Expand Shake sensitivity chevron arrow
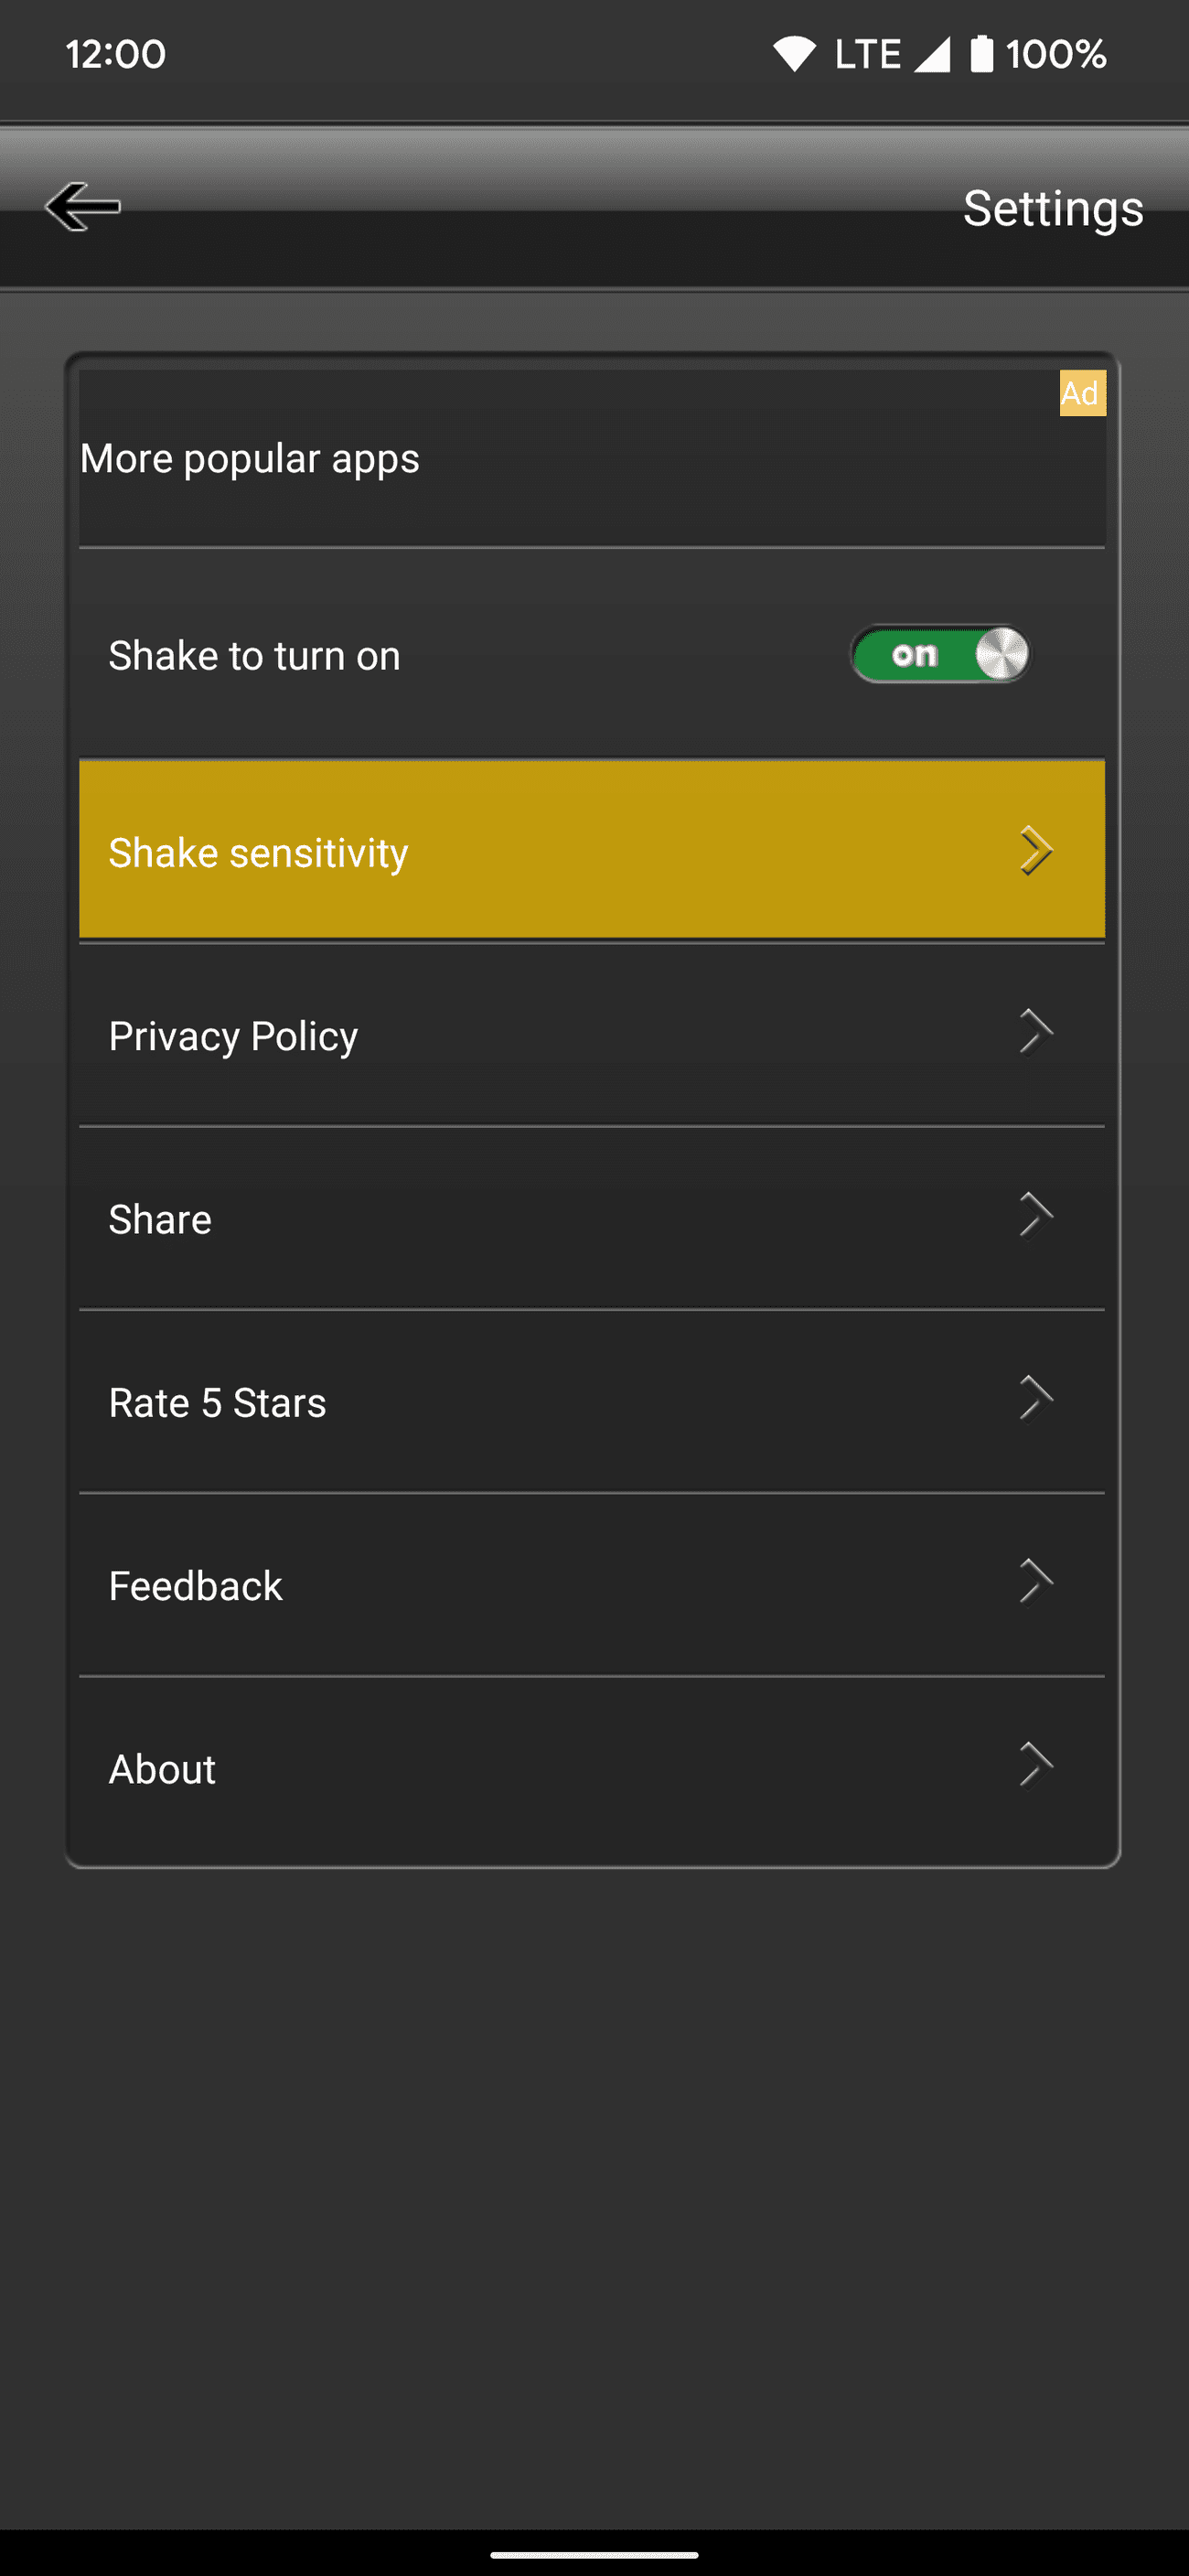Image resolution: width=1189 pixels, height=2576 pixels. point(1036,851)
